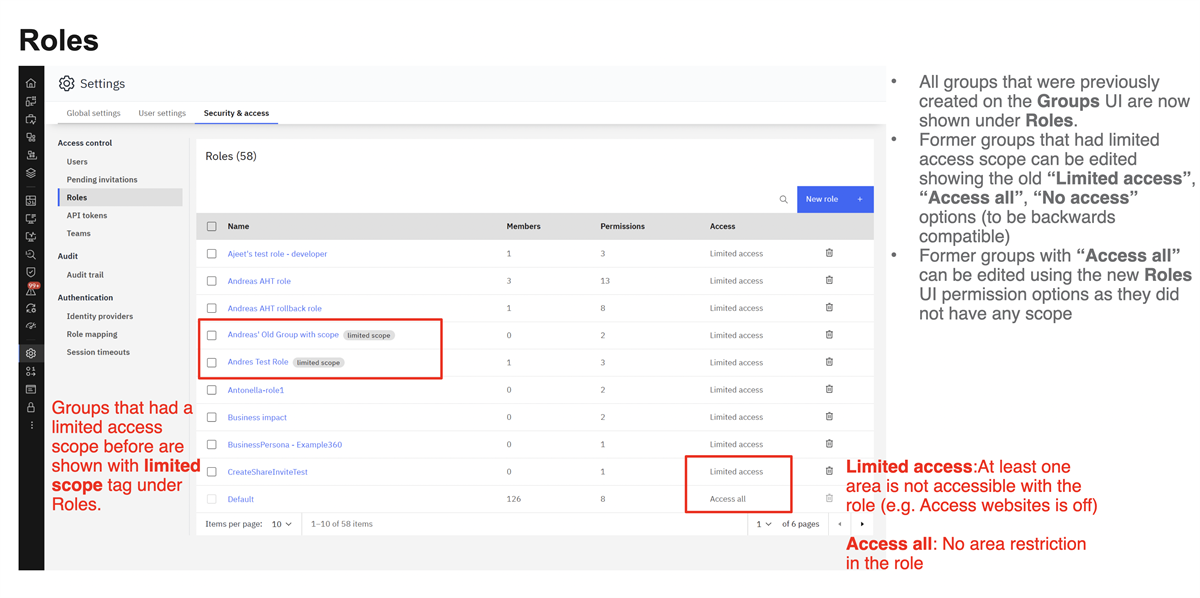Click the New role button
1200x598 pixels.
(834, 199)
